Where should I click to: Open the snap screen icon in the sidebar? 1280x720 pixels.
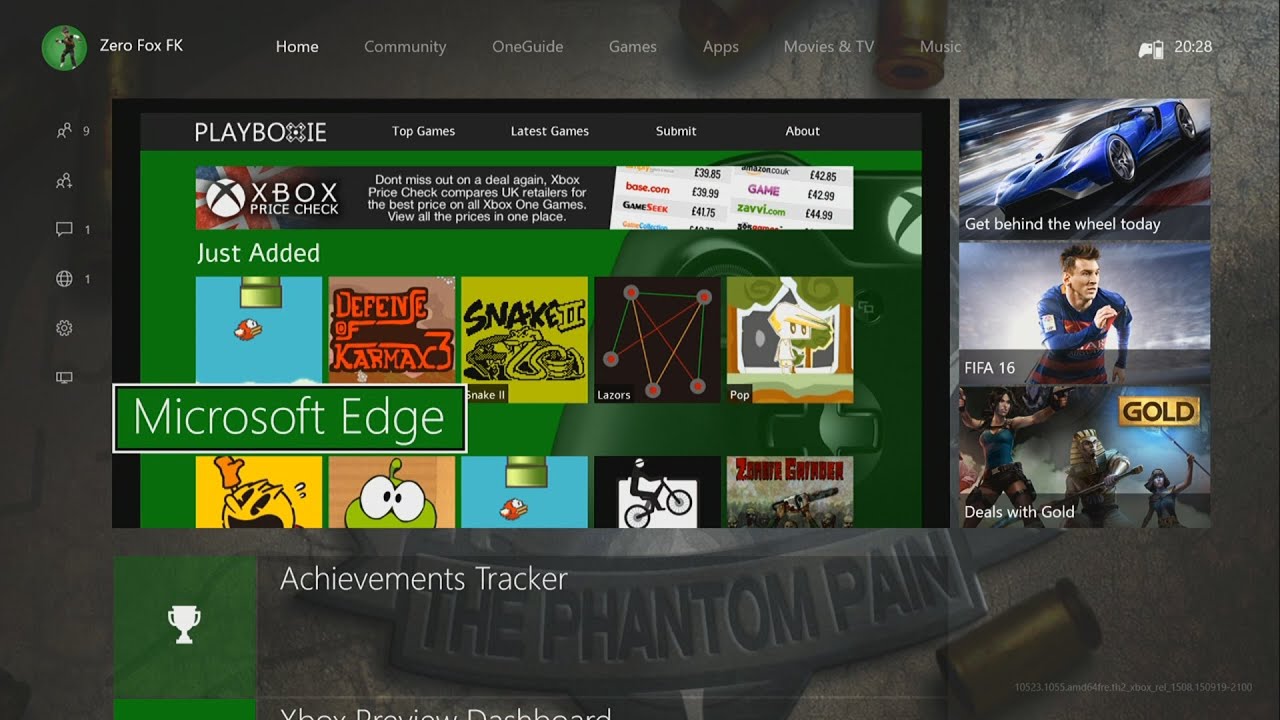coord(64,377)
